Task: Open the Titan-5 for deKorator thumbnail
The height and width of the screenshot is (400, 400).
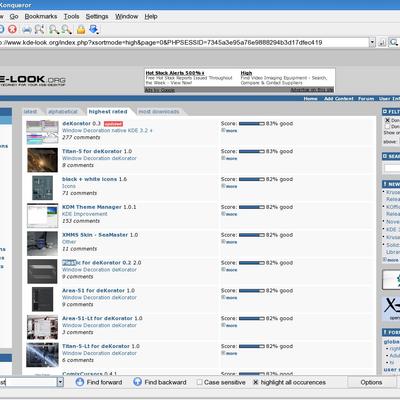Action: point(42,160)
